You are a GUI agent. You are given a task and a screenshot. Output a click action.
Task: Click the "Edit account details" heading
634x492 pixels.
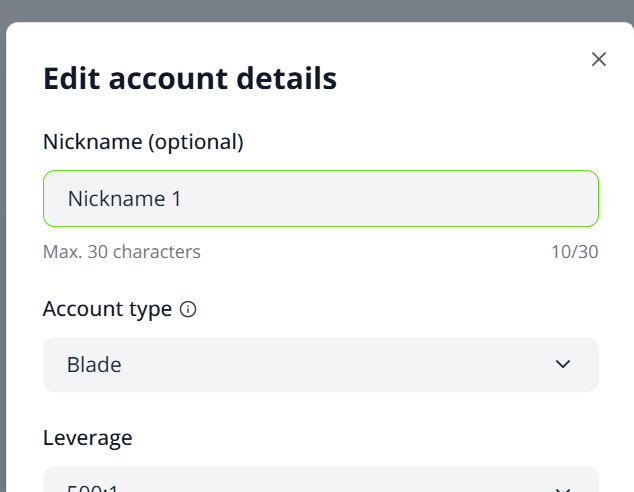pos(190,78)
